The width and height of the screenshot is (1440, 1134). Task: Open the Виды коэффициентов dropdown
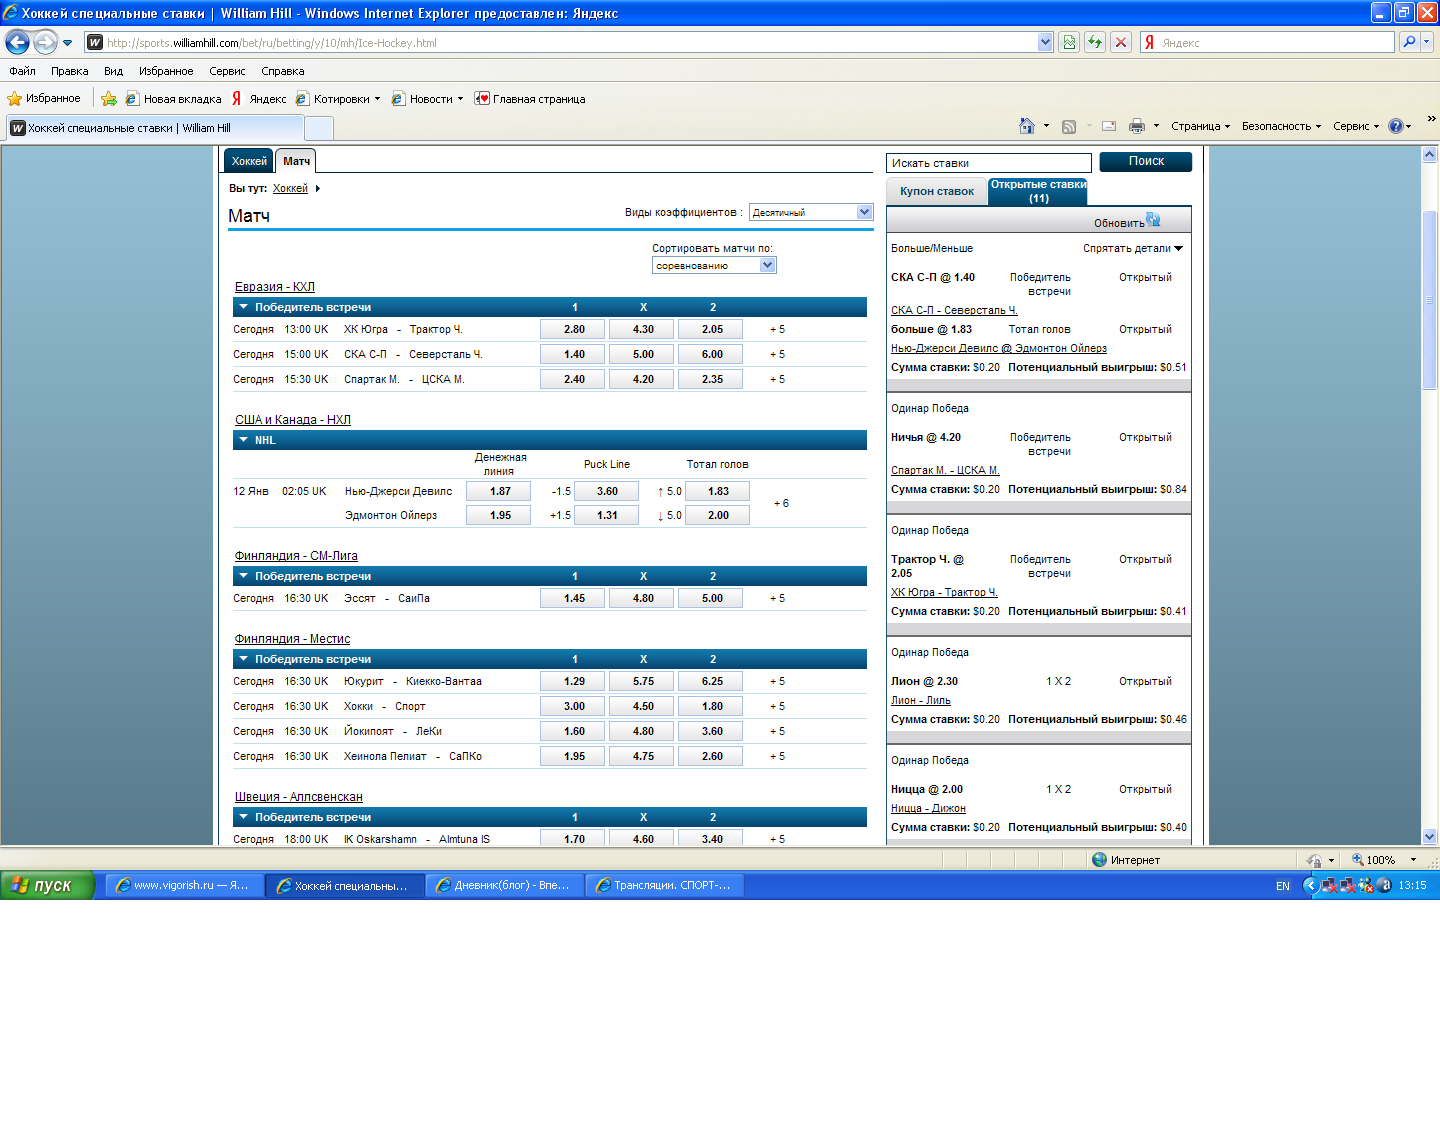click(811, 212)
